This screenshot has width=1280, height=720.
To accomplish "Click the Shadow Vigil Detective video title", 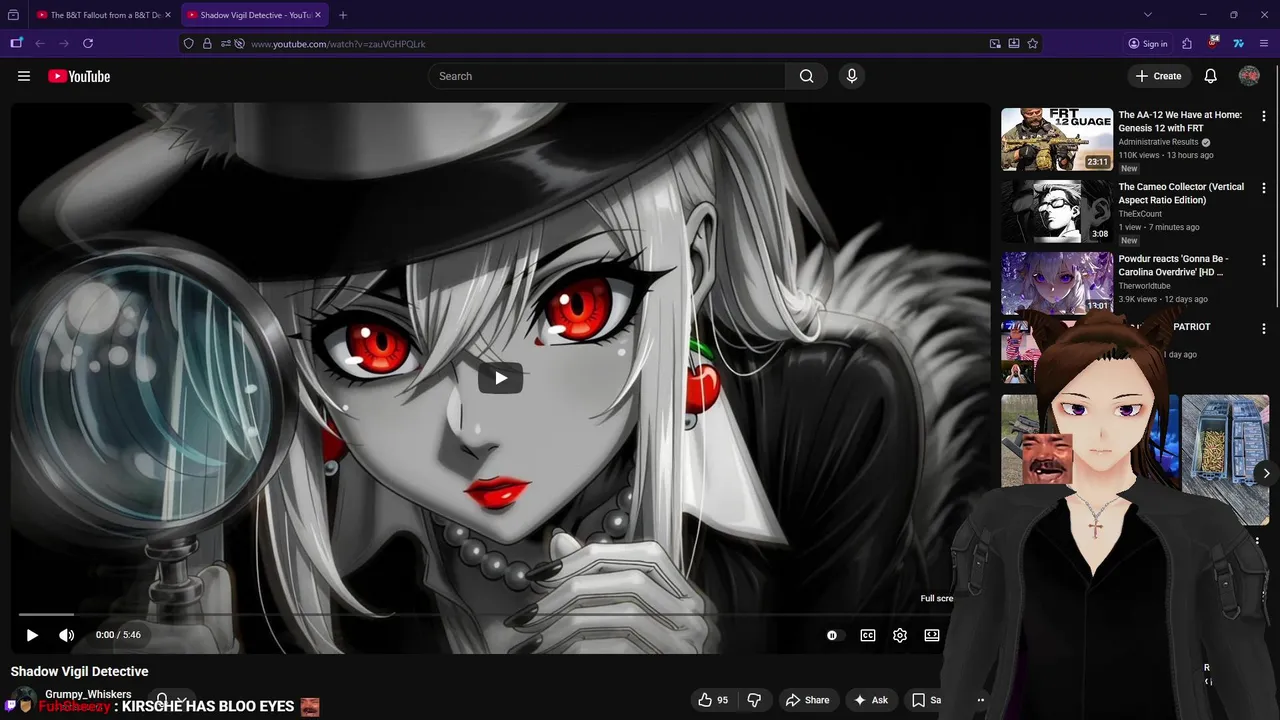I will (79, 671).
